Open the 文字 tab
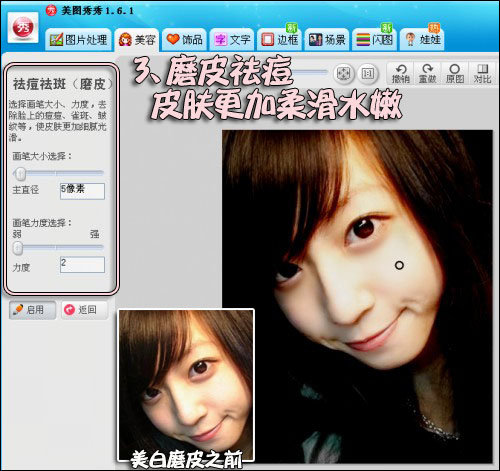 (x=232, y=40)
